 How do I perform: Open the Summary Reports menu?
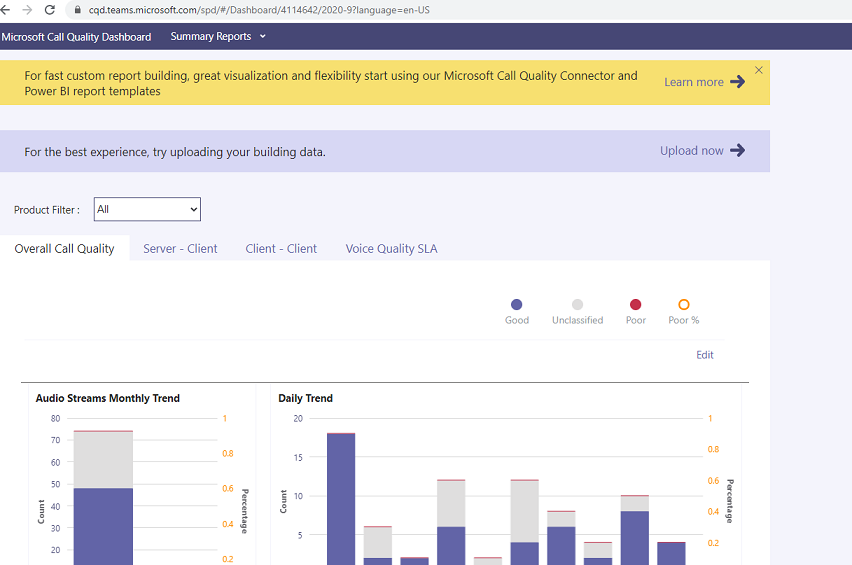pos(211,36)
